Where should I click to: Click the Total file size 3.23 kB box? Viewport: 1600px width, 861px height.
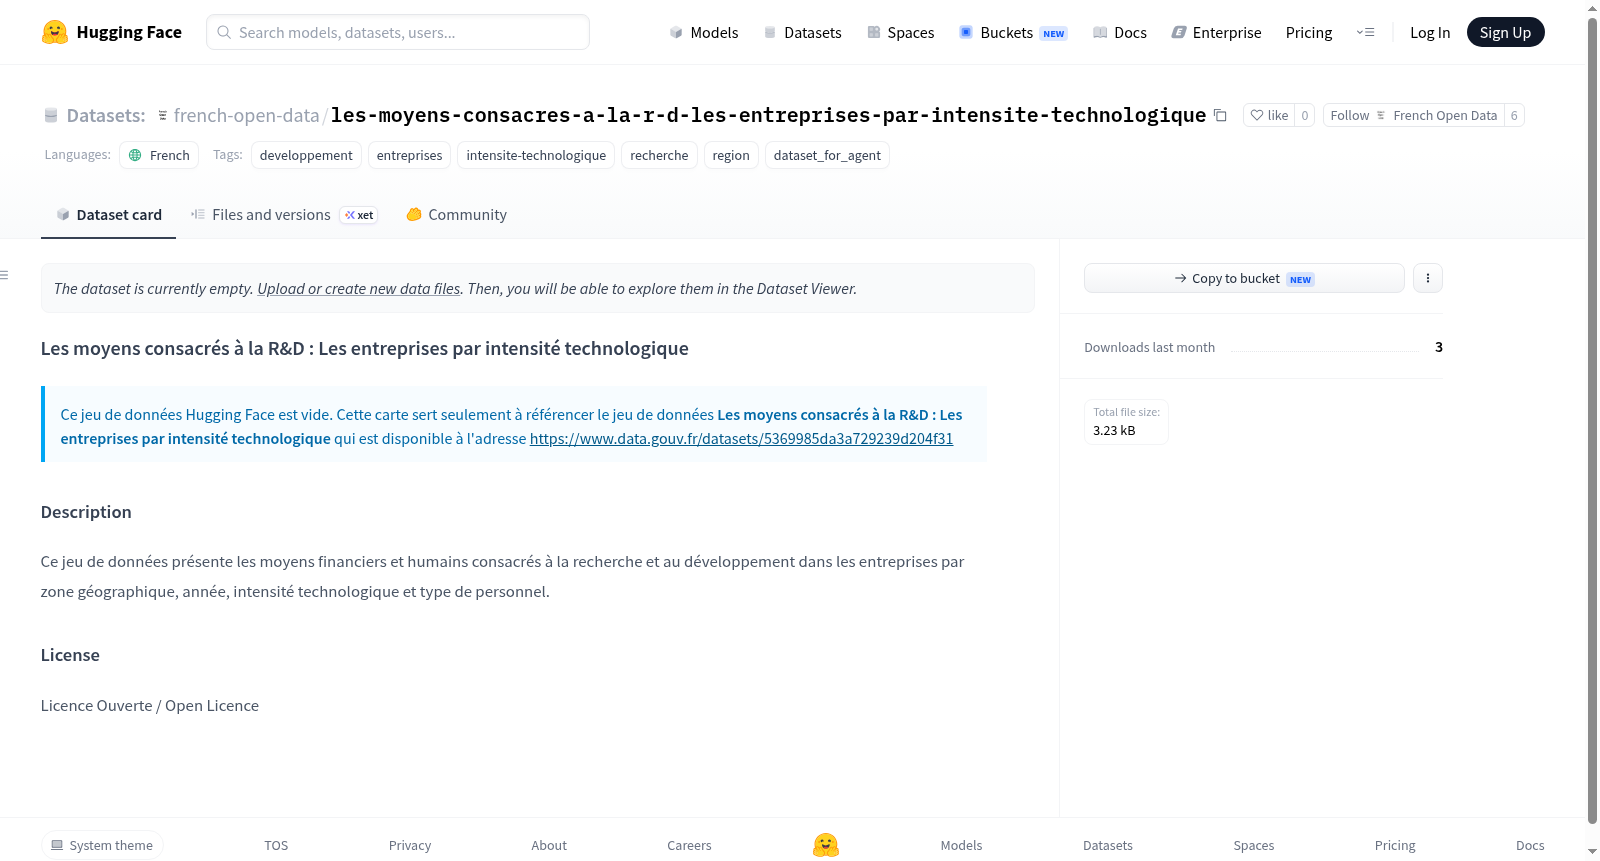(x=1126, y=422)
